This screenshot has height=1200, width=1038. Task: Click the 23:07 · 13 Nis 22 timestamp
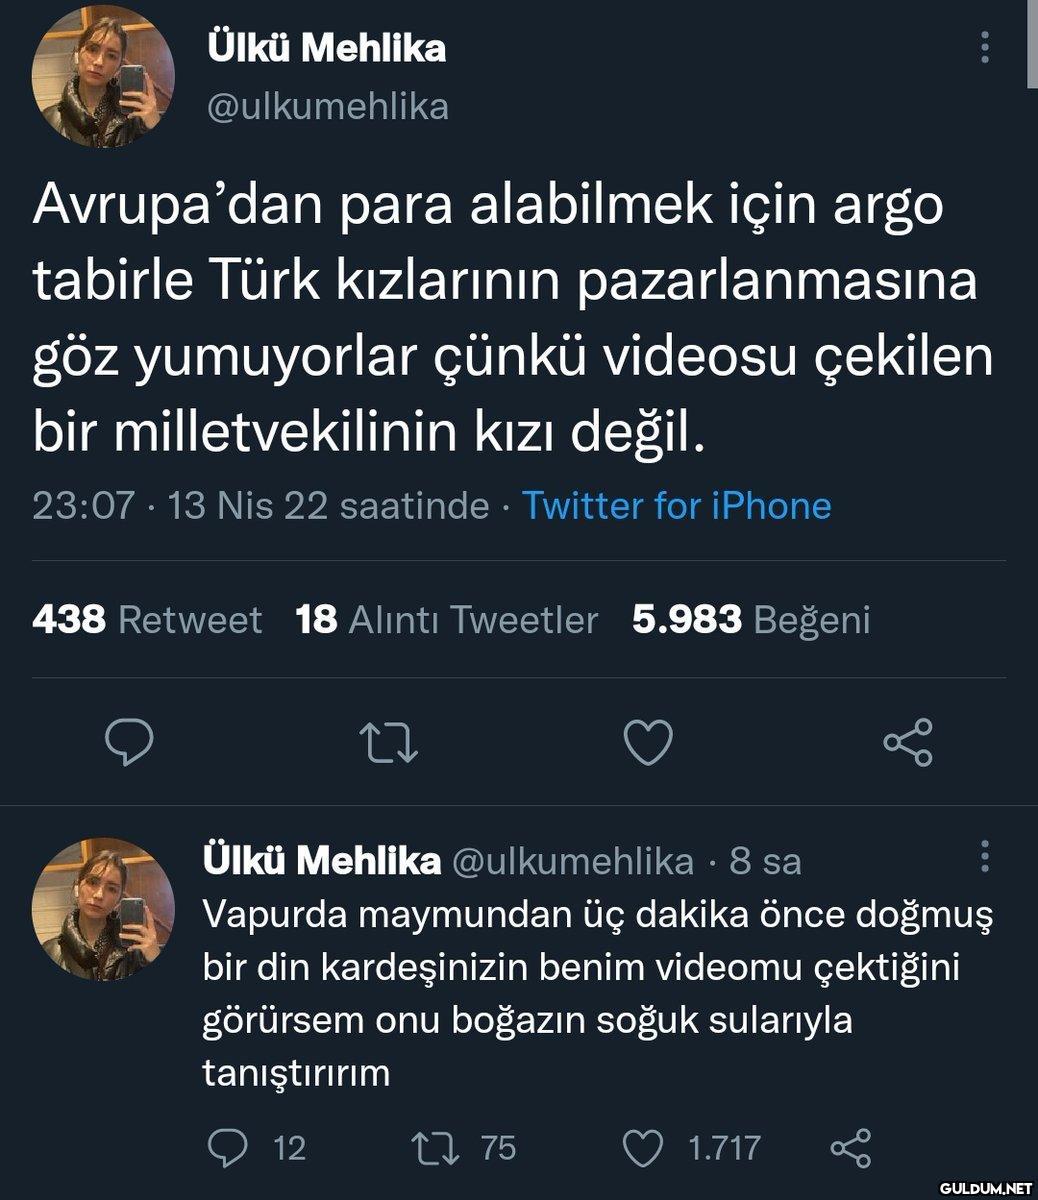(260, 506)
